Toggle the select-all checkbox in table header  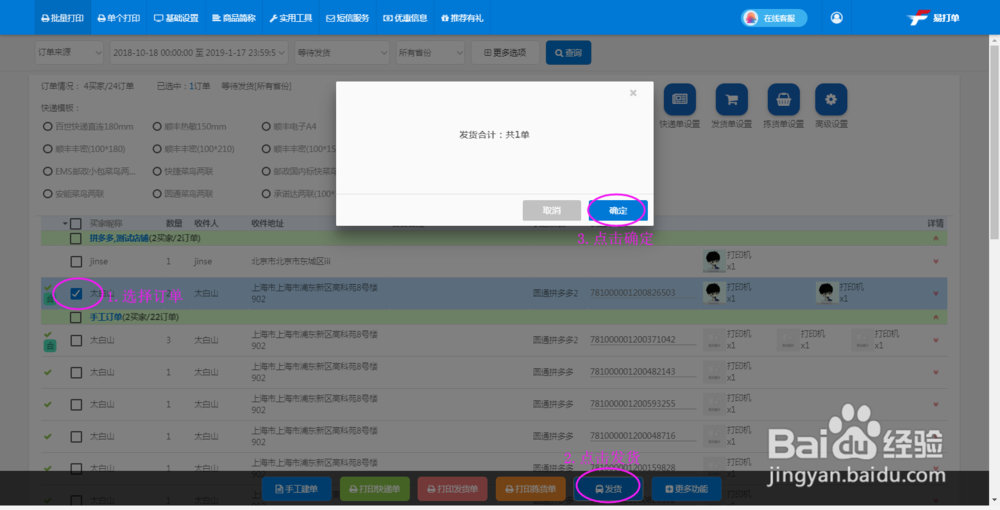point(76,224)
